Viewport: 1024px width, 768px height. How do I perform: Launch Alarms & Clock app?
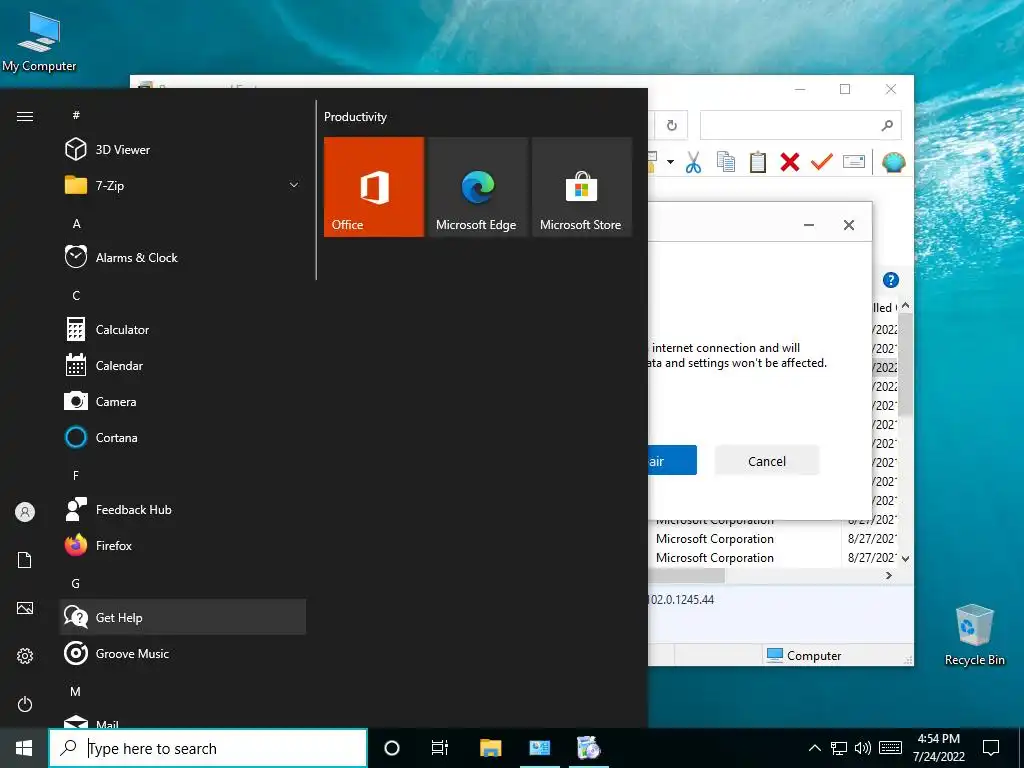coord(183,257)
